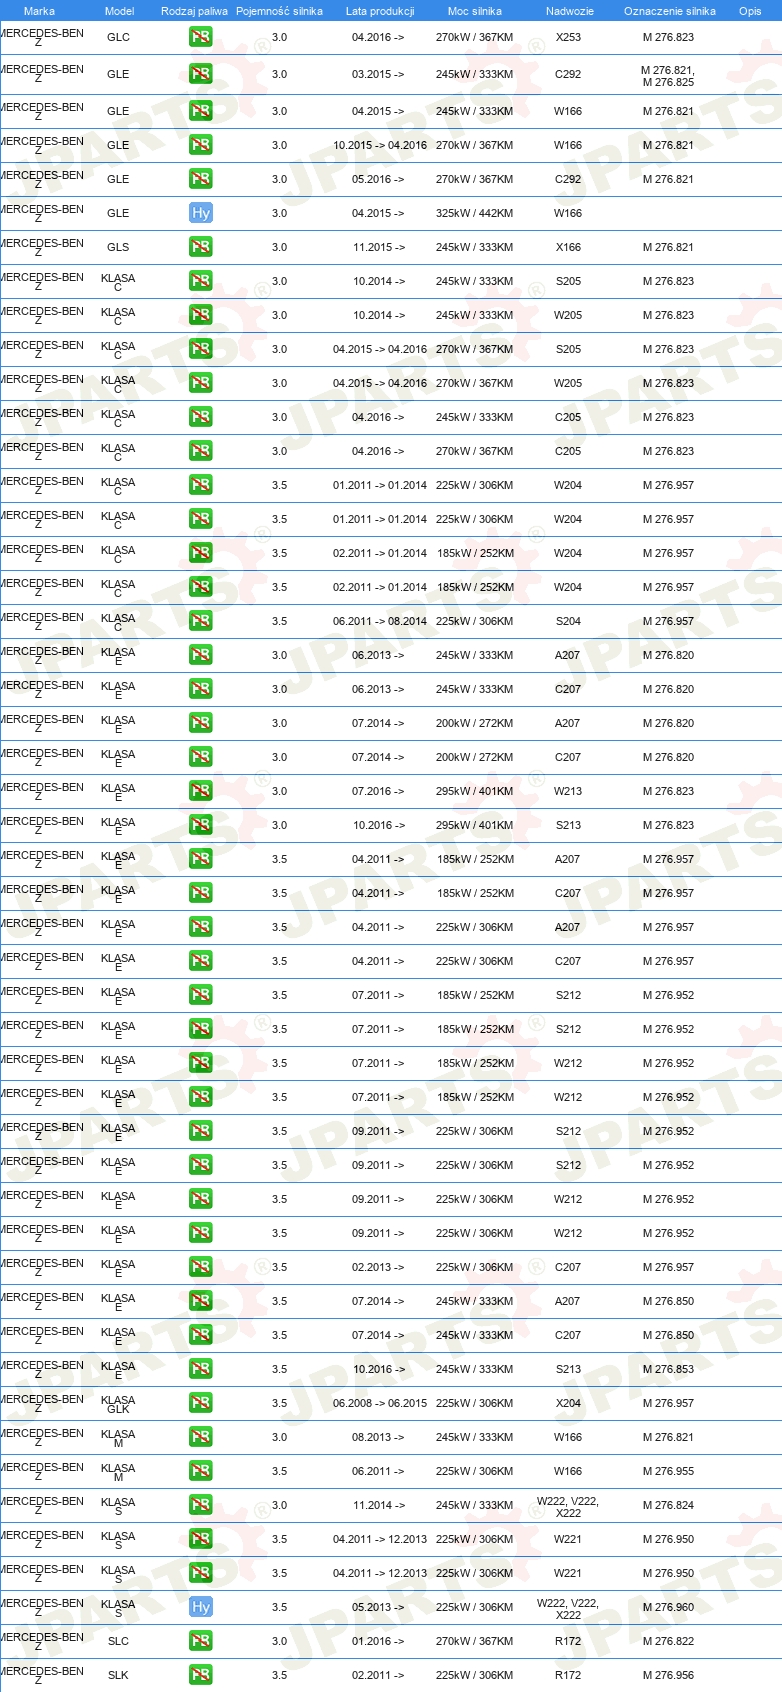This screenshot has width=782, height=1692.
Task: Select the X253 body code cell
Action: [x=568, y=37]
